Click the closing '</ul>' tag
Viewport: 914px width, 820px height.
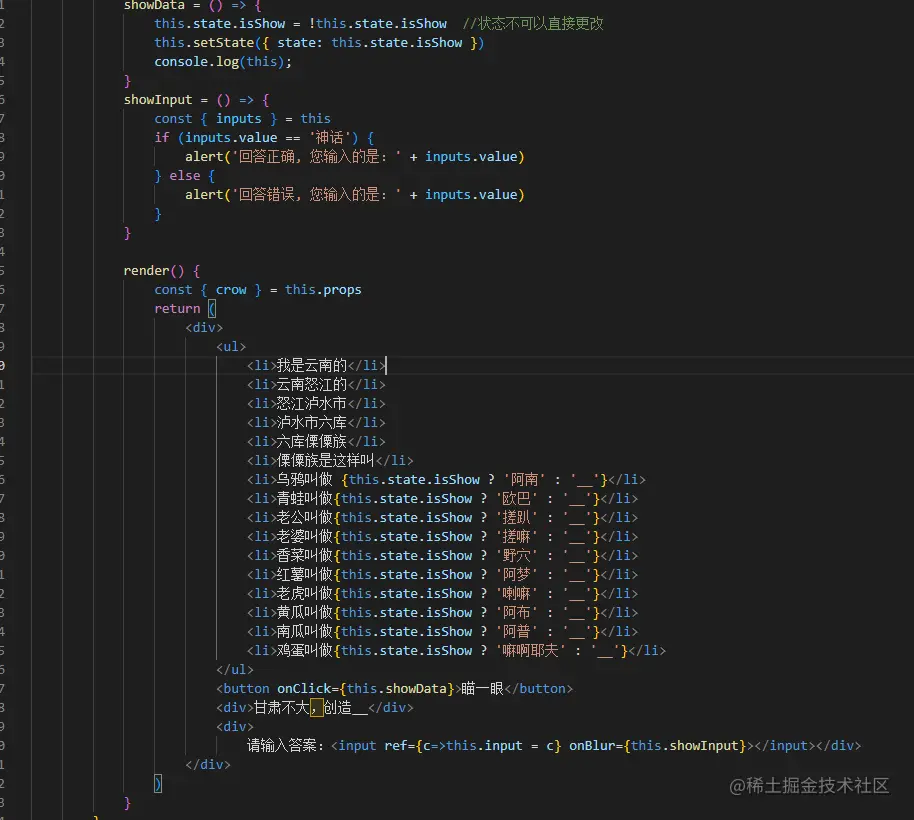click(x=235, y=670)
